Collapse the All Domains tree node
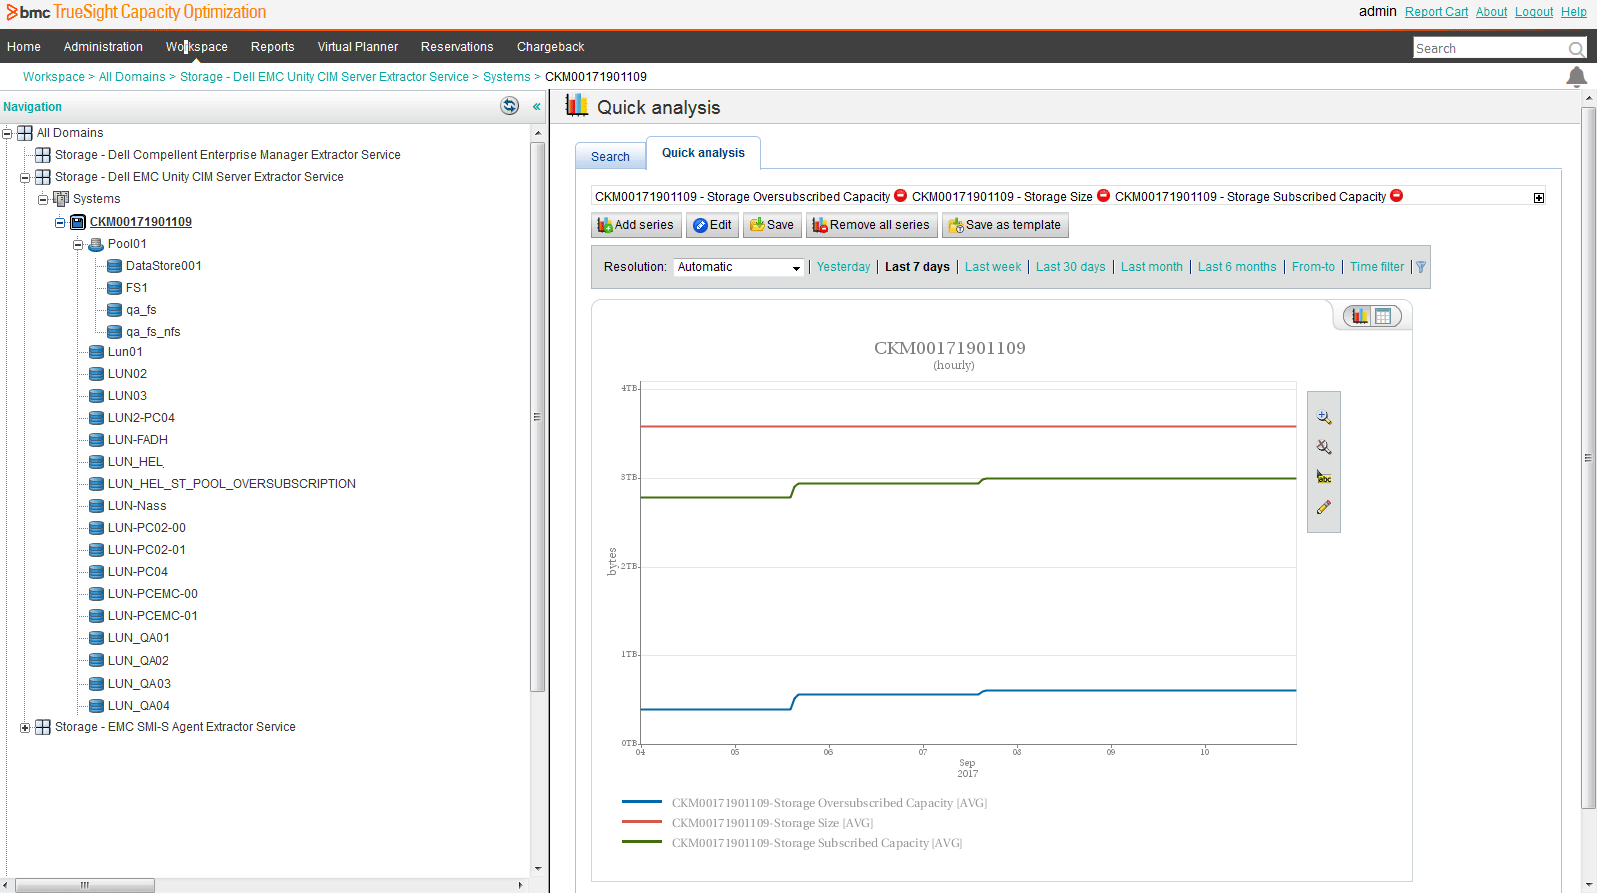Viewport: 1597px width, 893px height. pyautogui.click(x=7, y=133)
